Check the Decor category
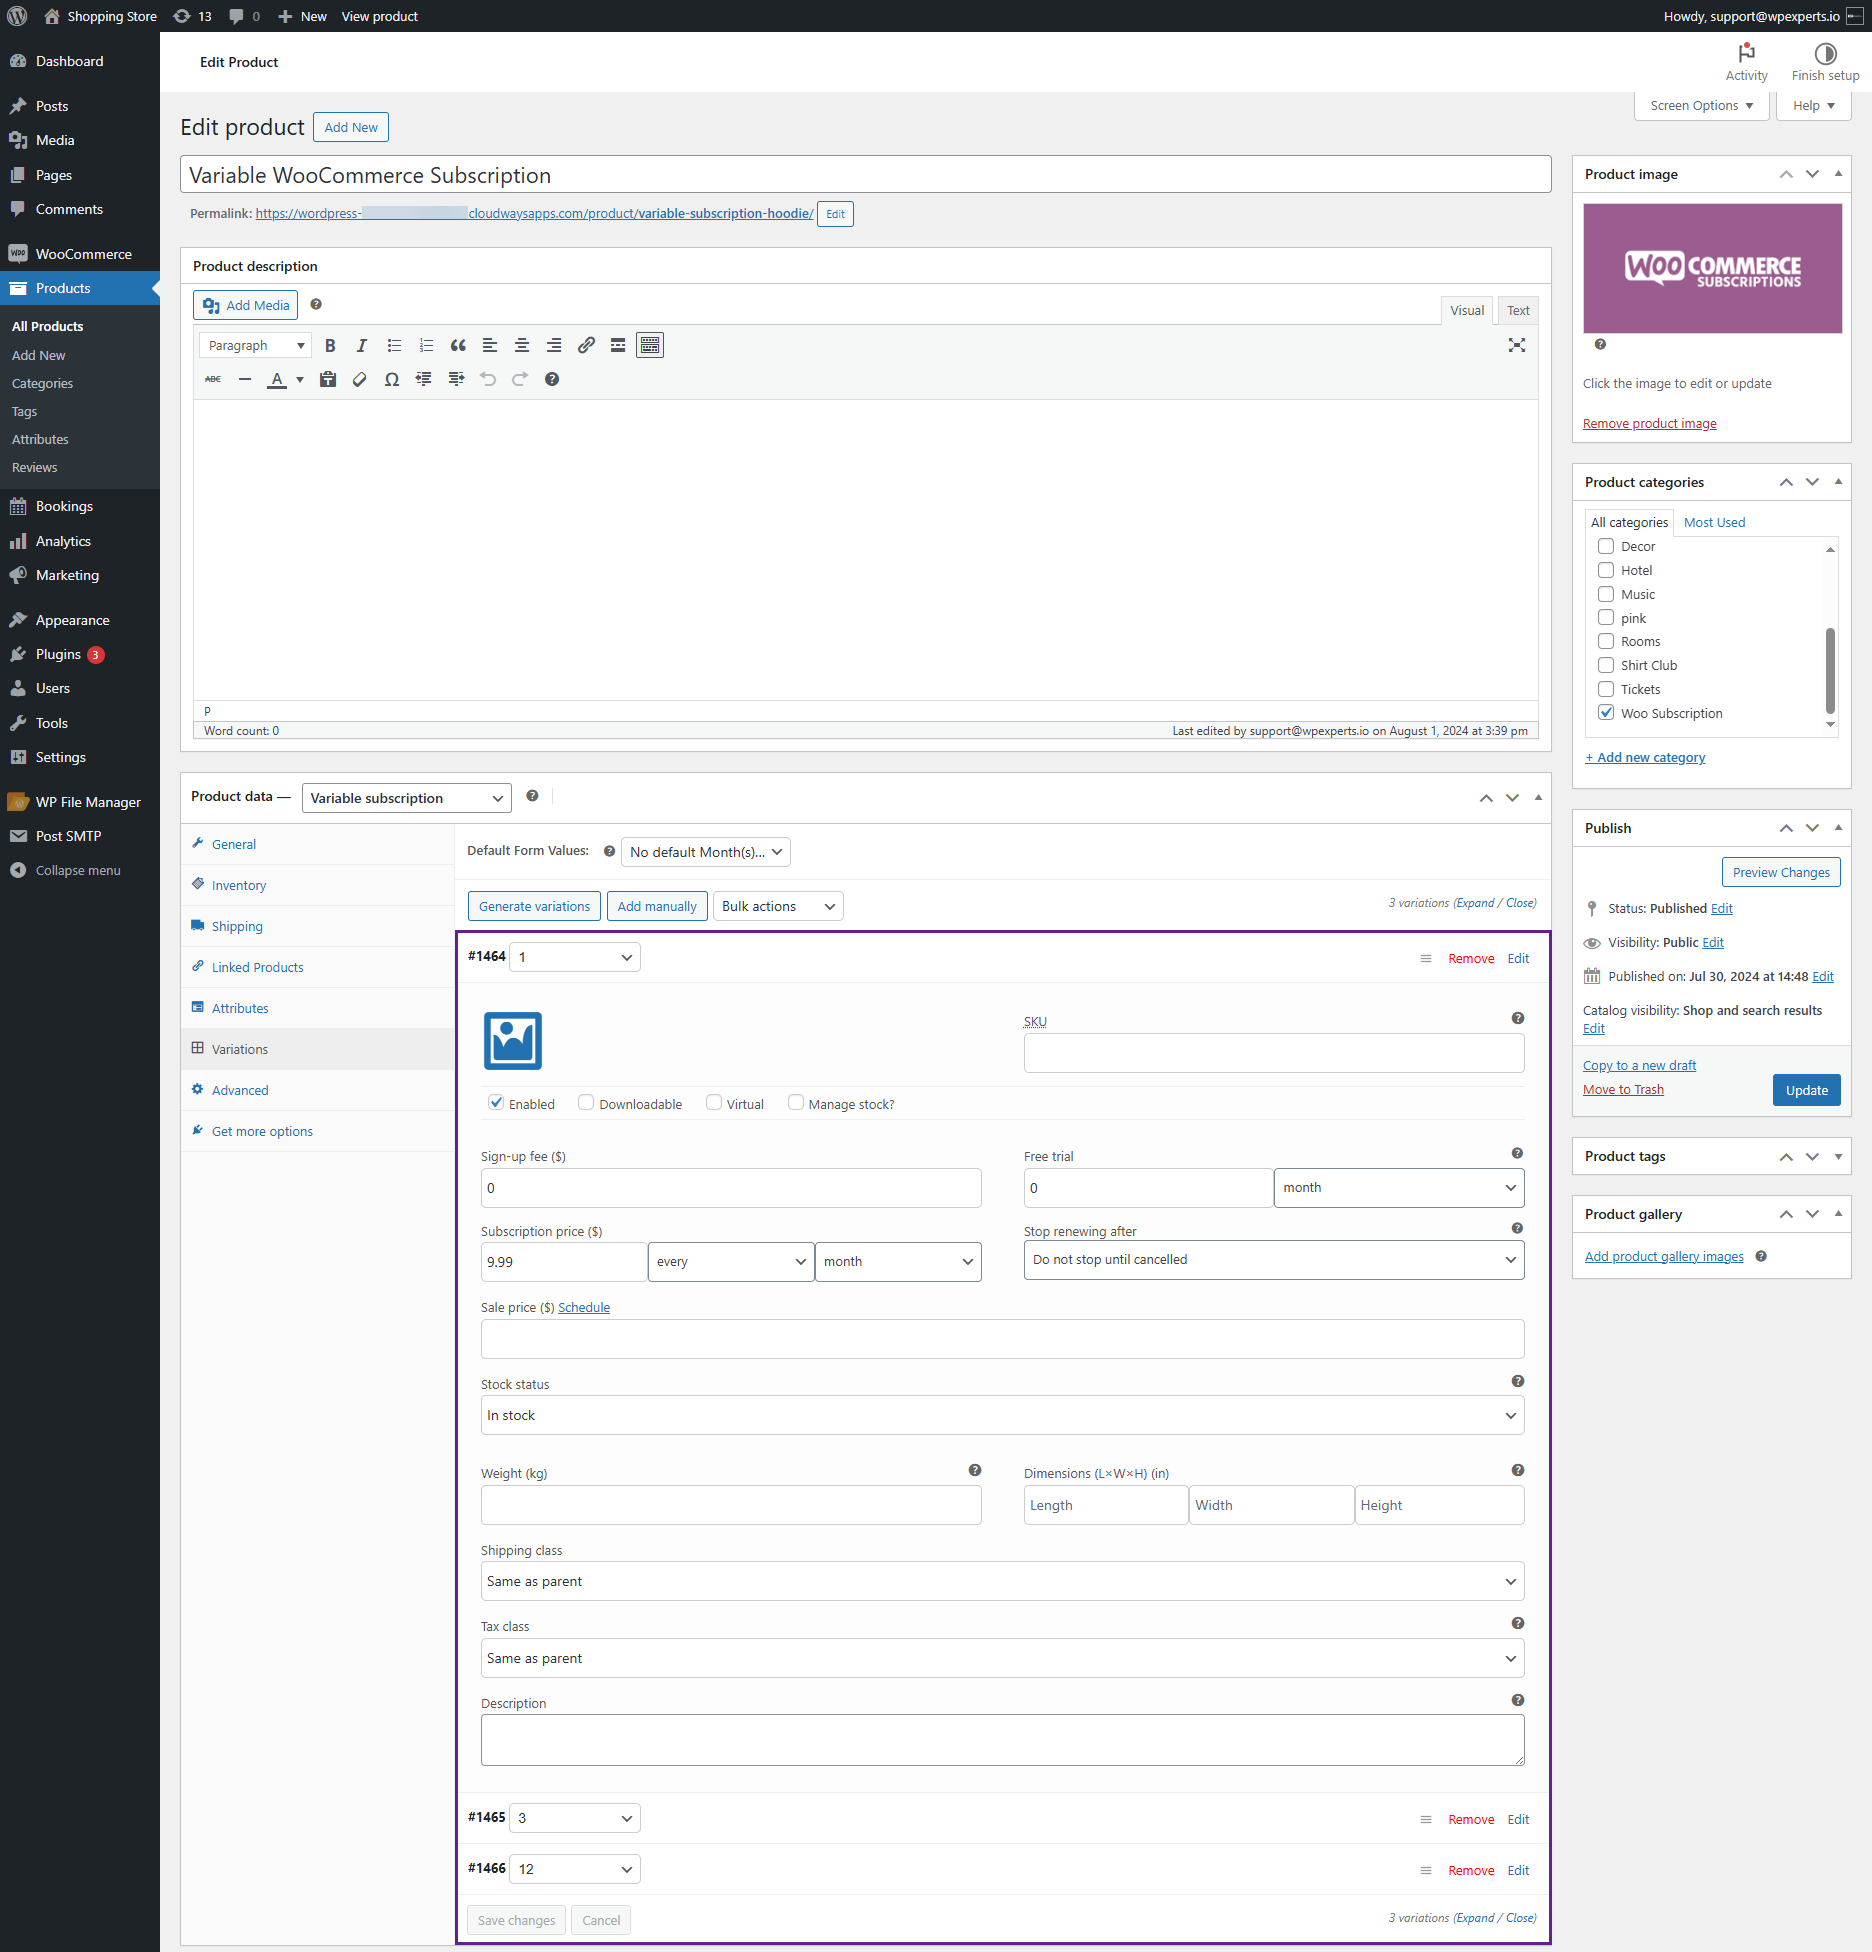The height and width of the screenshot is (1952, 1872). click(x=1606, y=546)
